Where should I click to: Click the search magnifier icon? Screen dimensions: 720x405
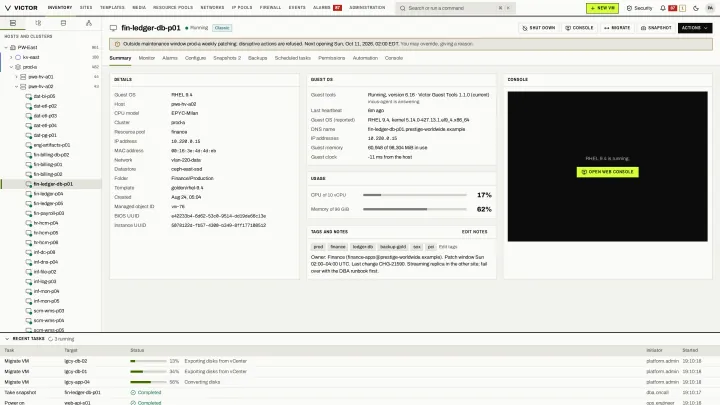403,8
